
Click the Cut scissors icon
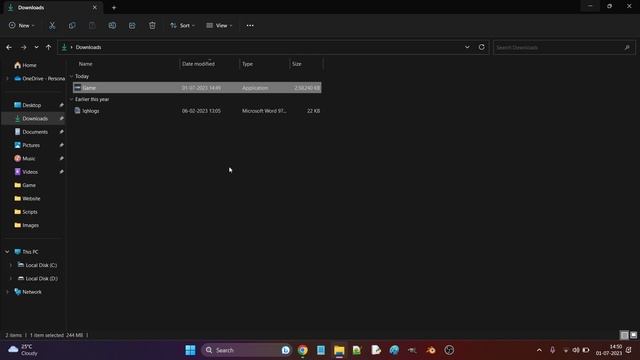[52, 25]
